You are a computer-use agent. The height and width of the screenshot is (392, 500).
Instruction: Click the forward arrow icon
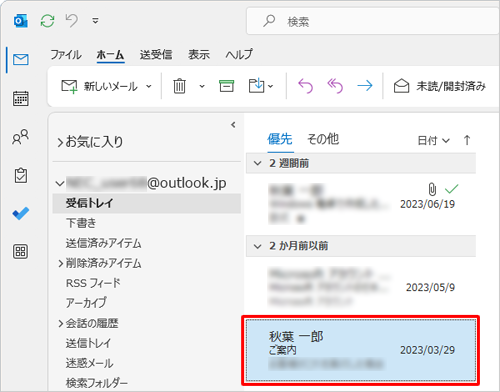tap(365, 86)
